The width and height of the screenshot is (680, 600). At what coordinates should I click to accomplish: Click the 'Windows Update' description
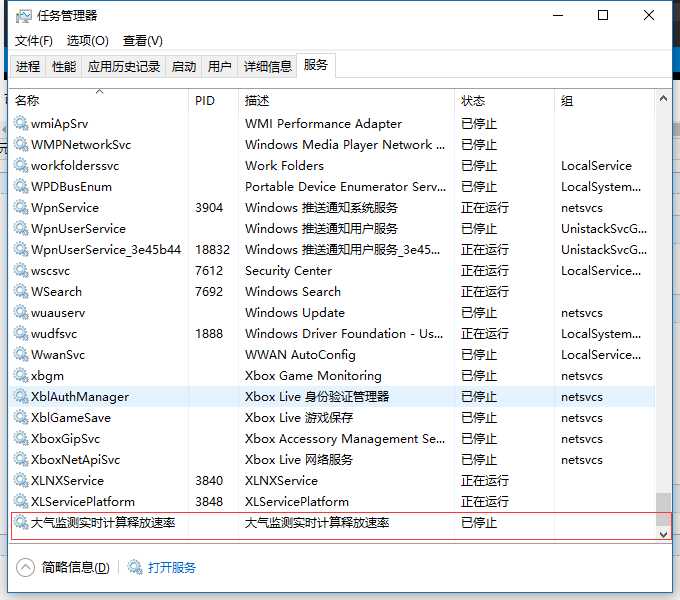295,313
